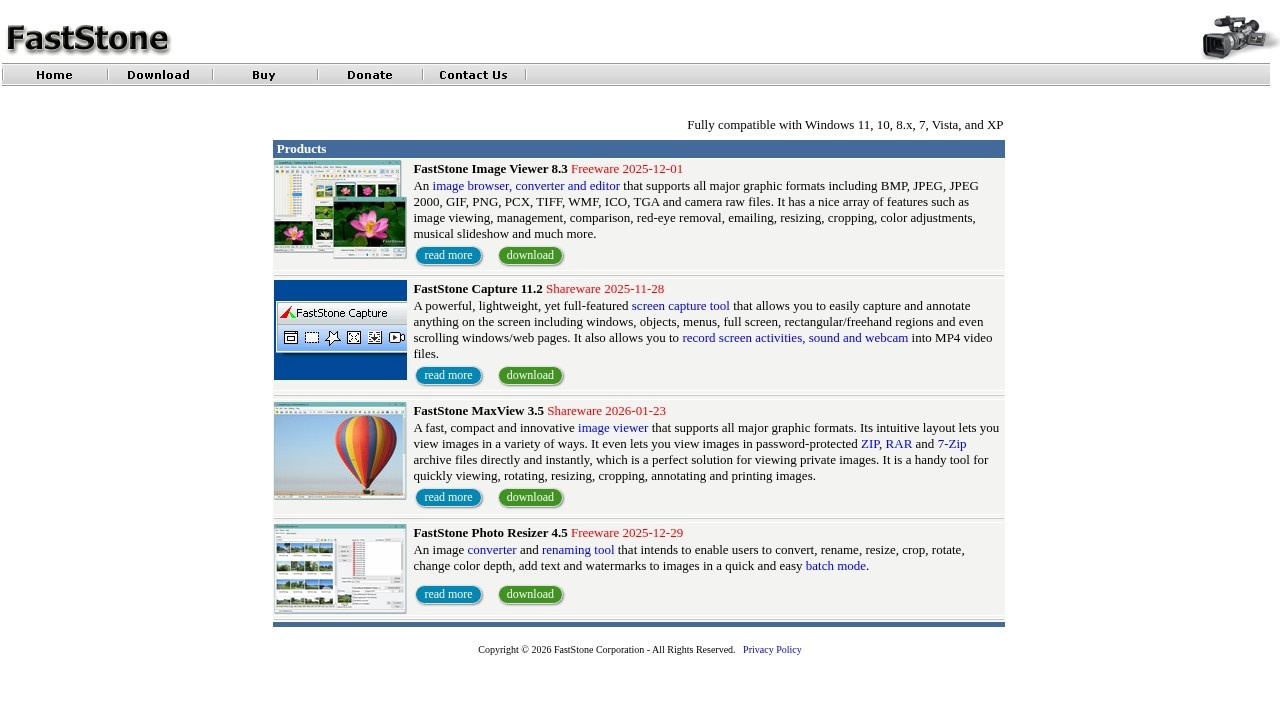Open the Donate page
1280x720 pixels.
click(x=369, y=74)
